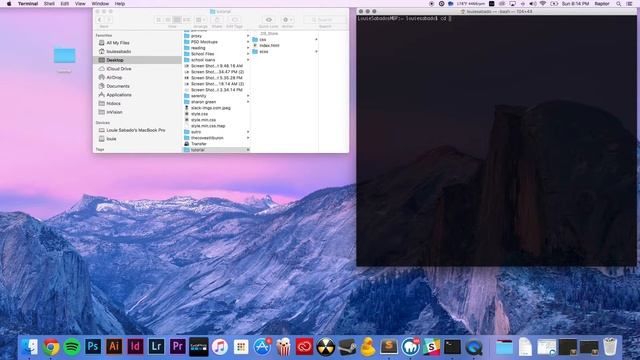Open the Action gear dropdown in Finder

tap(287, 20)
